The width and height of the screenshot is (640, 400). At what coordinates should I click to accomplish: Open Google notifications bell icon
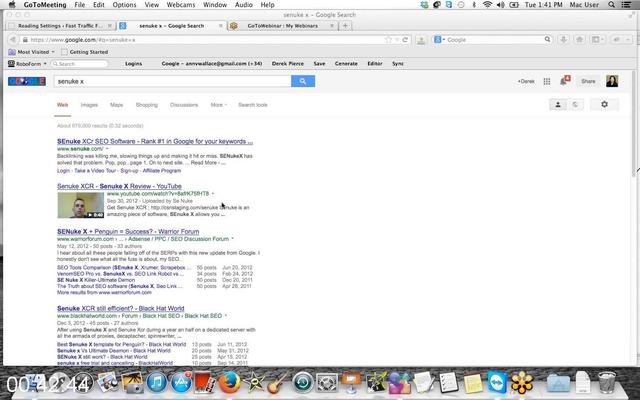[564, 81]
